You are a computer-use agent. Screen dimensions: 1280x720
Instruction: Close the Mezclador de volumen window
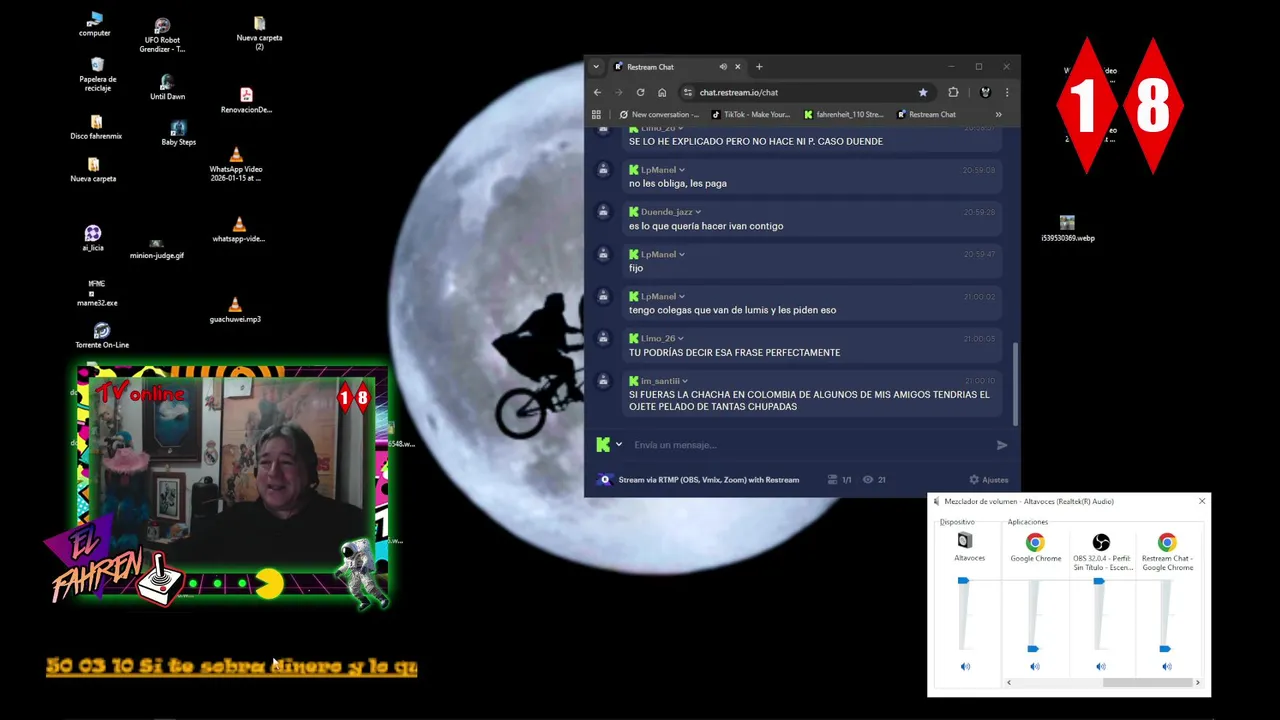(x=1202, y=501)
